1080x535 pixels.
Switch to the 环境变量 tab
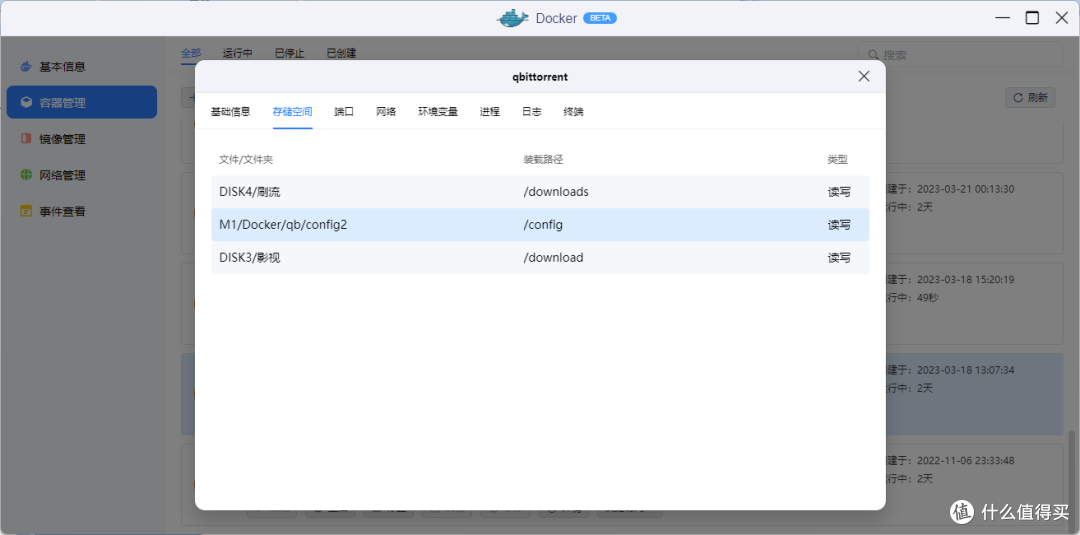(438, 112)
